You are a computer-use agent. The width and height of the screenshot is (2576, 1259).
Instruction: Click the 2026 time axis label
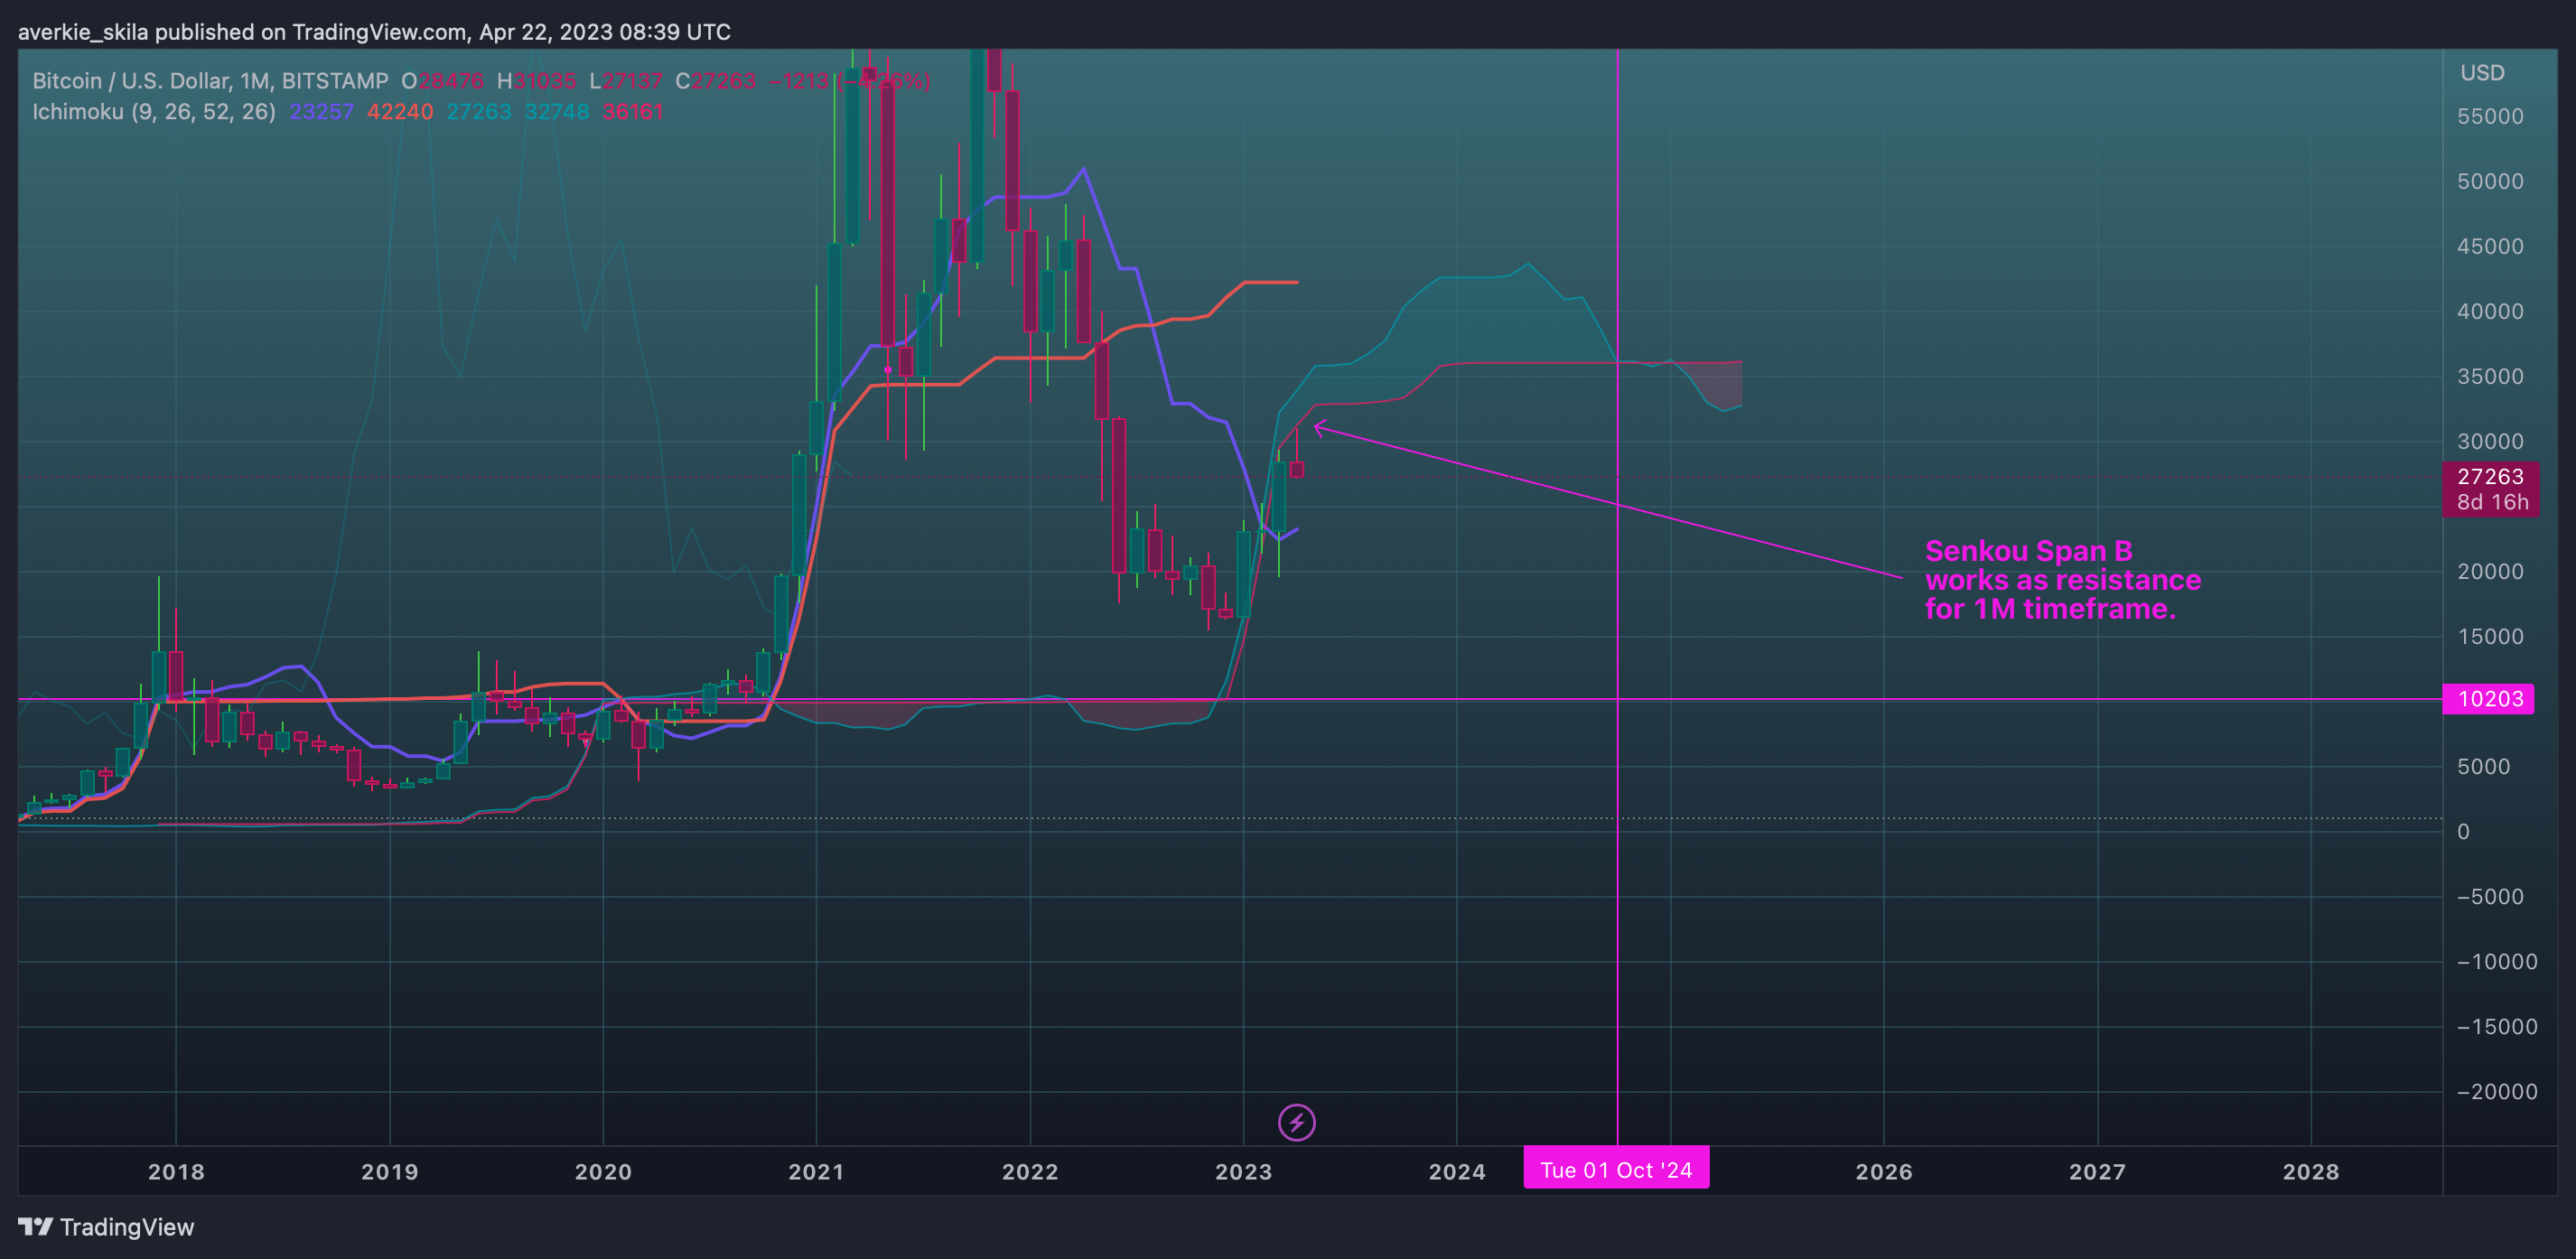tap(1884, 1172)
